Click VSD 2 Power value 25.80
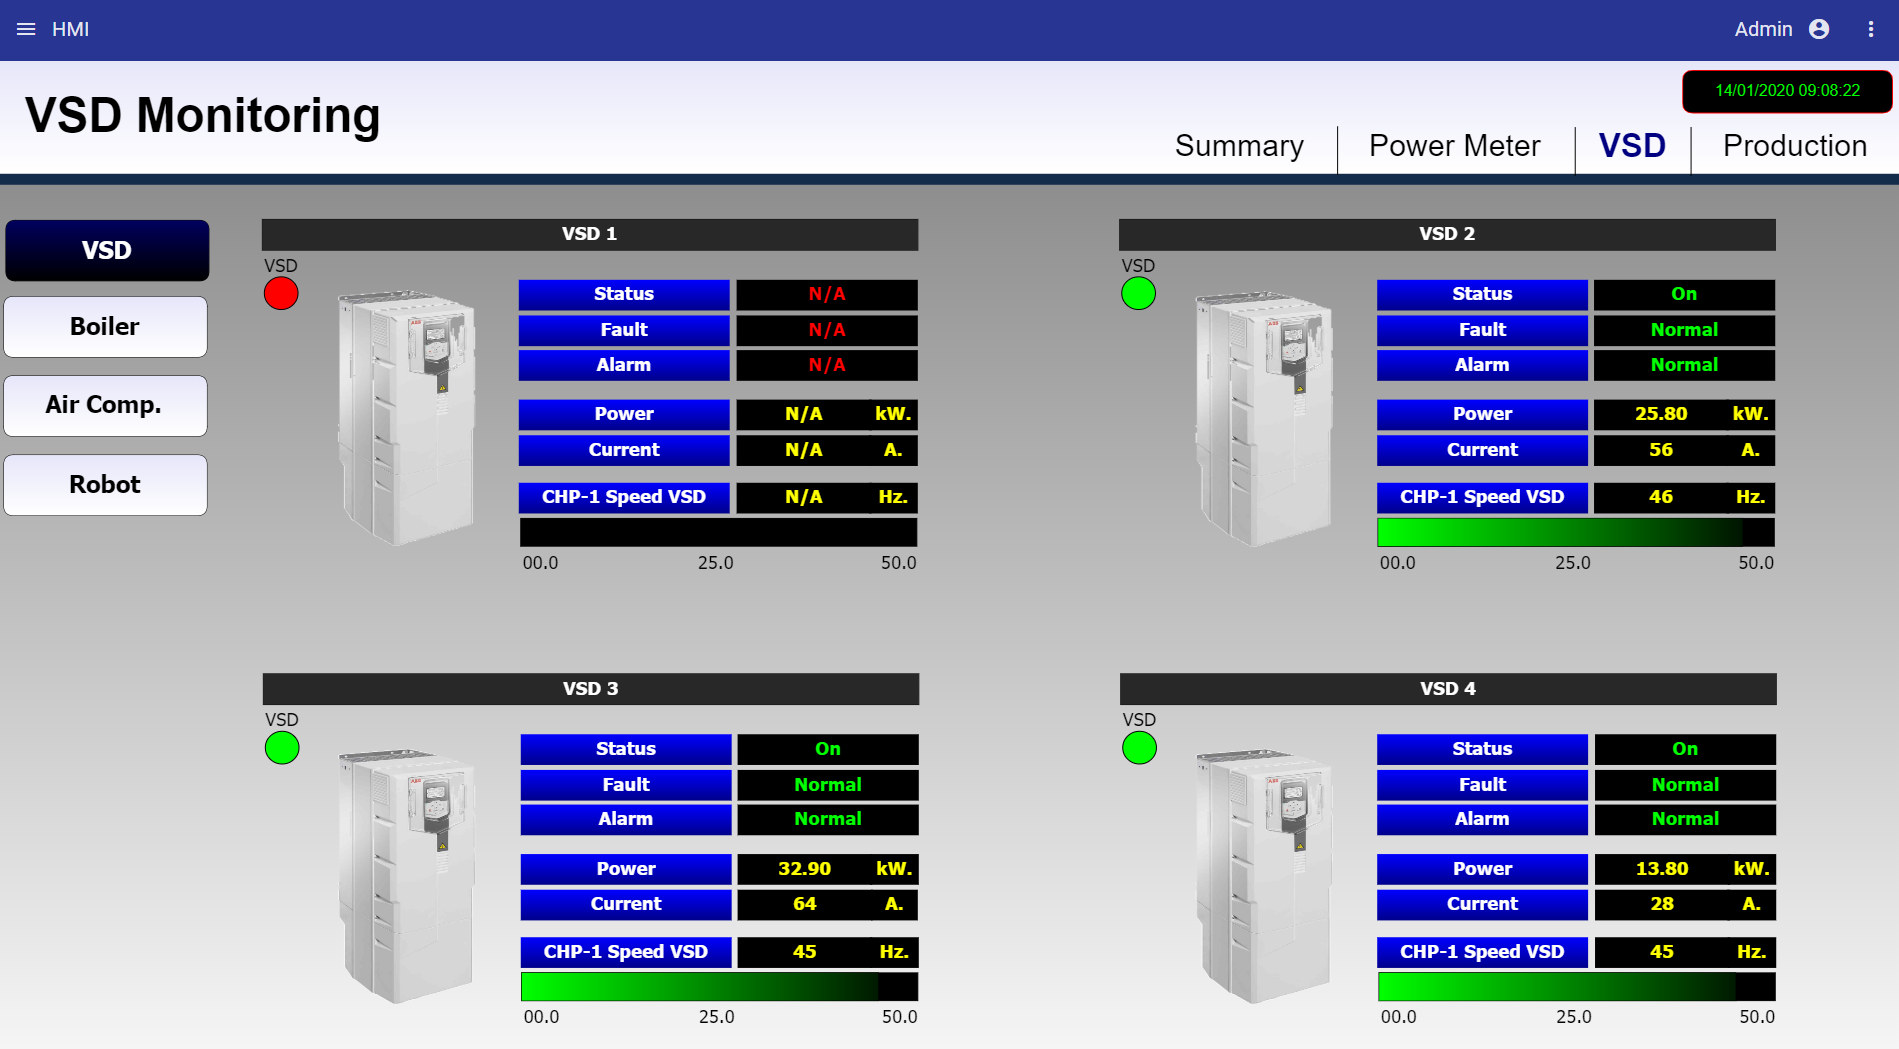Image resolution: width=1899 pixels, height=1049 pixels. [1660, 414]
